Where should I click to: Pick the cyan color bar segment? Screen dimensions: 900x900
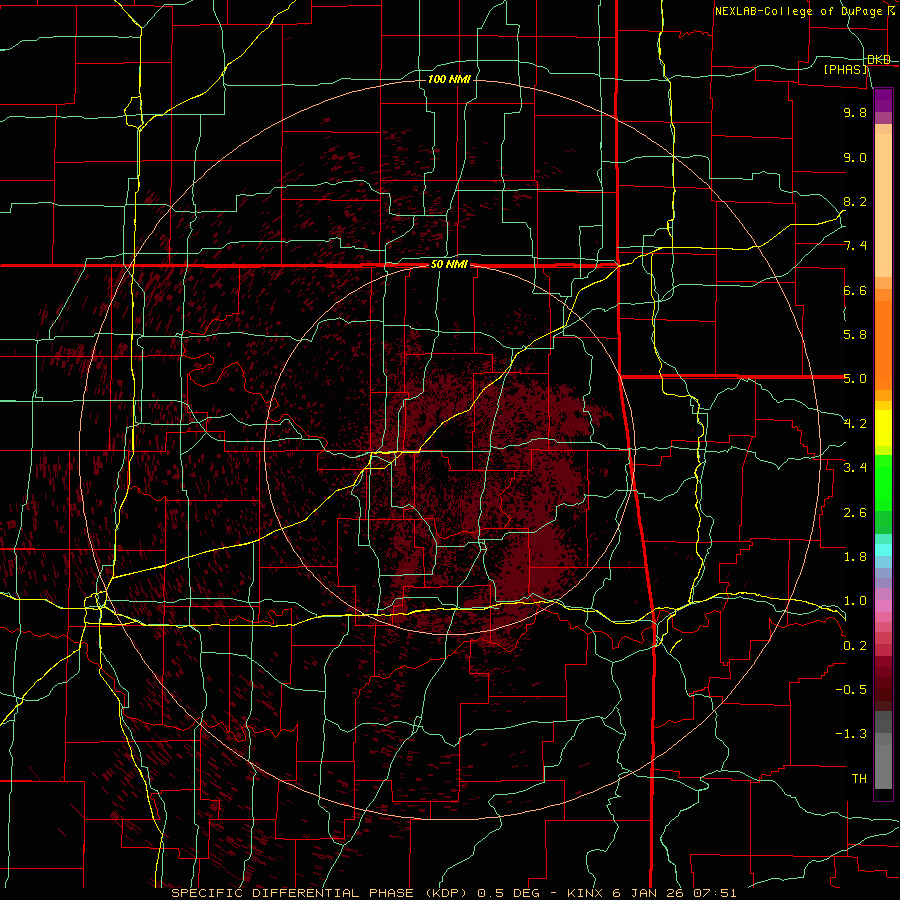(x=883, y=550)
